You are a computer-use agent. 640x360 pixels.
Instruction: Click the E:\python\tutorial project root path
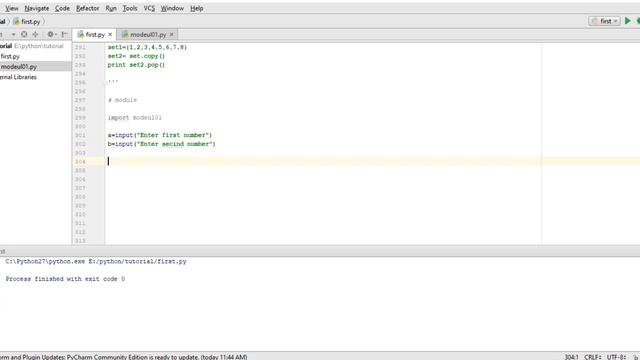pos(39,46)
